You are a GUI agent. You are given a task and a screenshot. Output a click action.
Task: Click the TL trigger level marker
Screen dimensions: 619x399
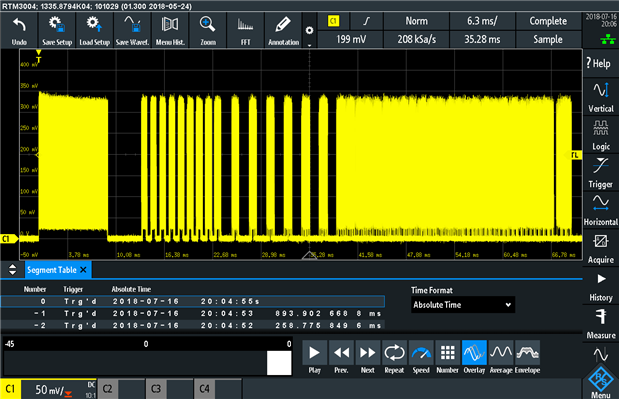[574, 155]
